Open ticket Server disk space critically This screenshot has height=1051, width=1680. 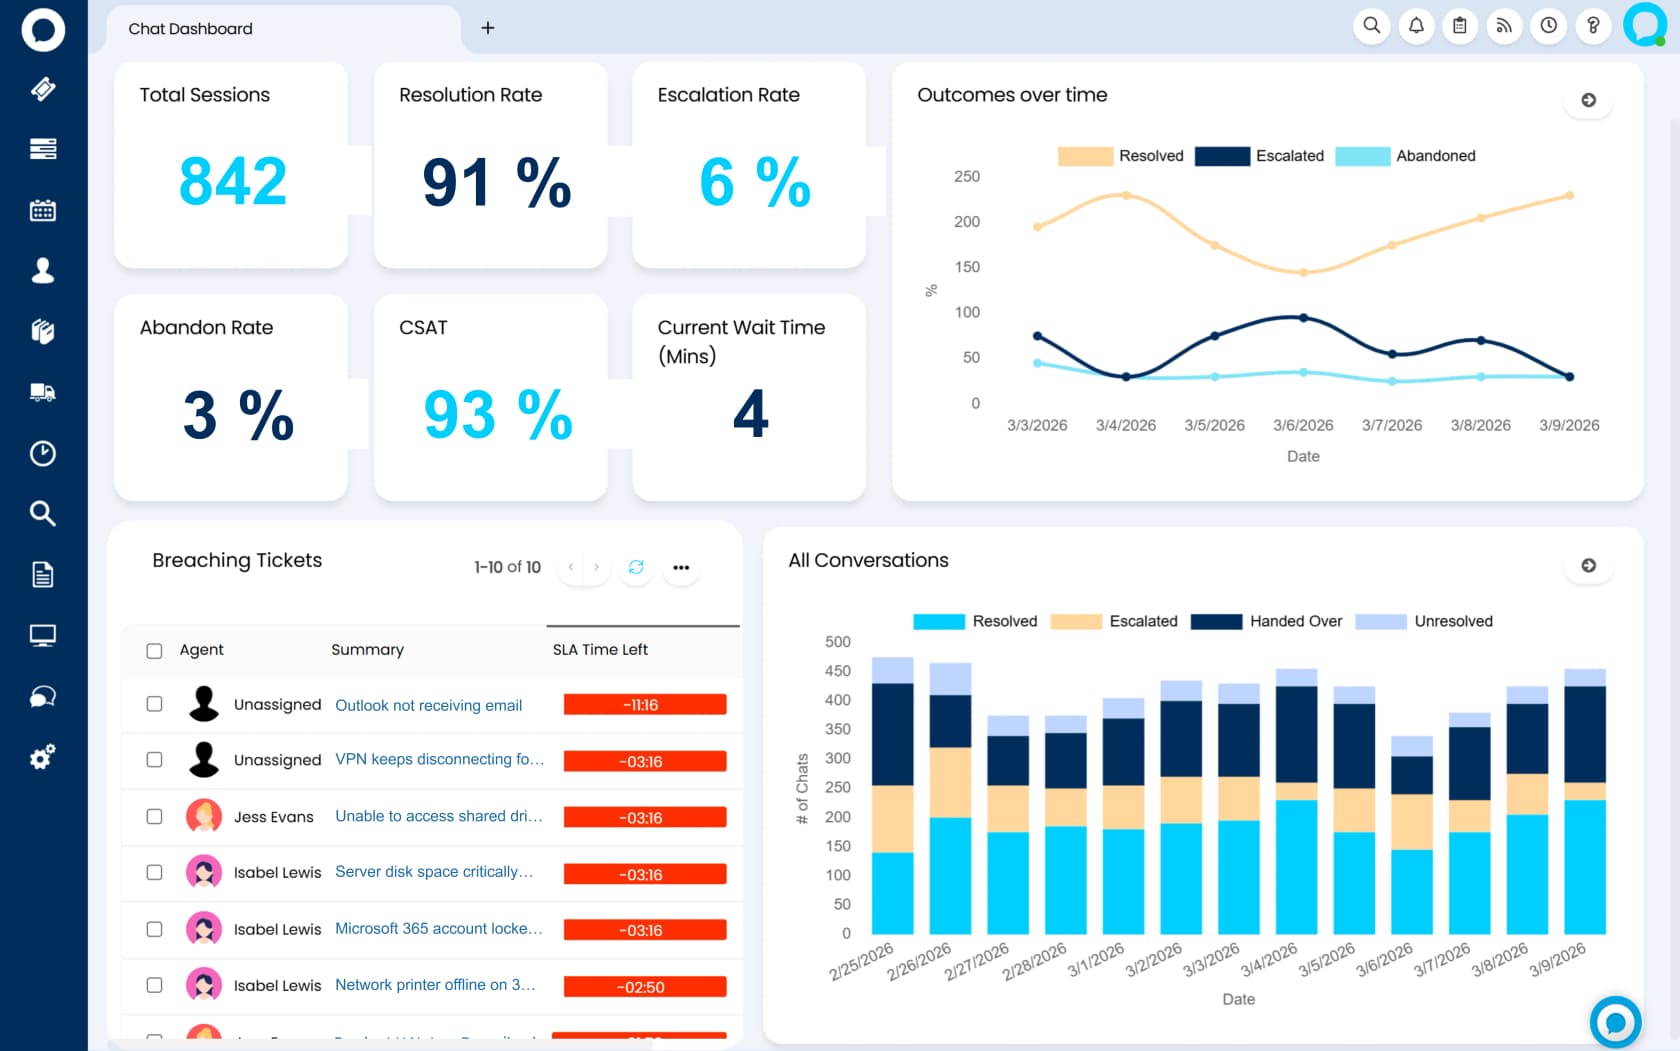pyautogui.click(x=434, y=873)
